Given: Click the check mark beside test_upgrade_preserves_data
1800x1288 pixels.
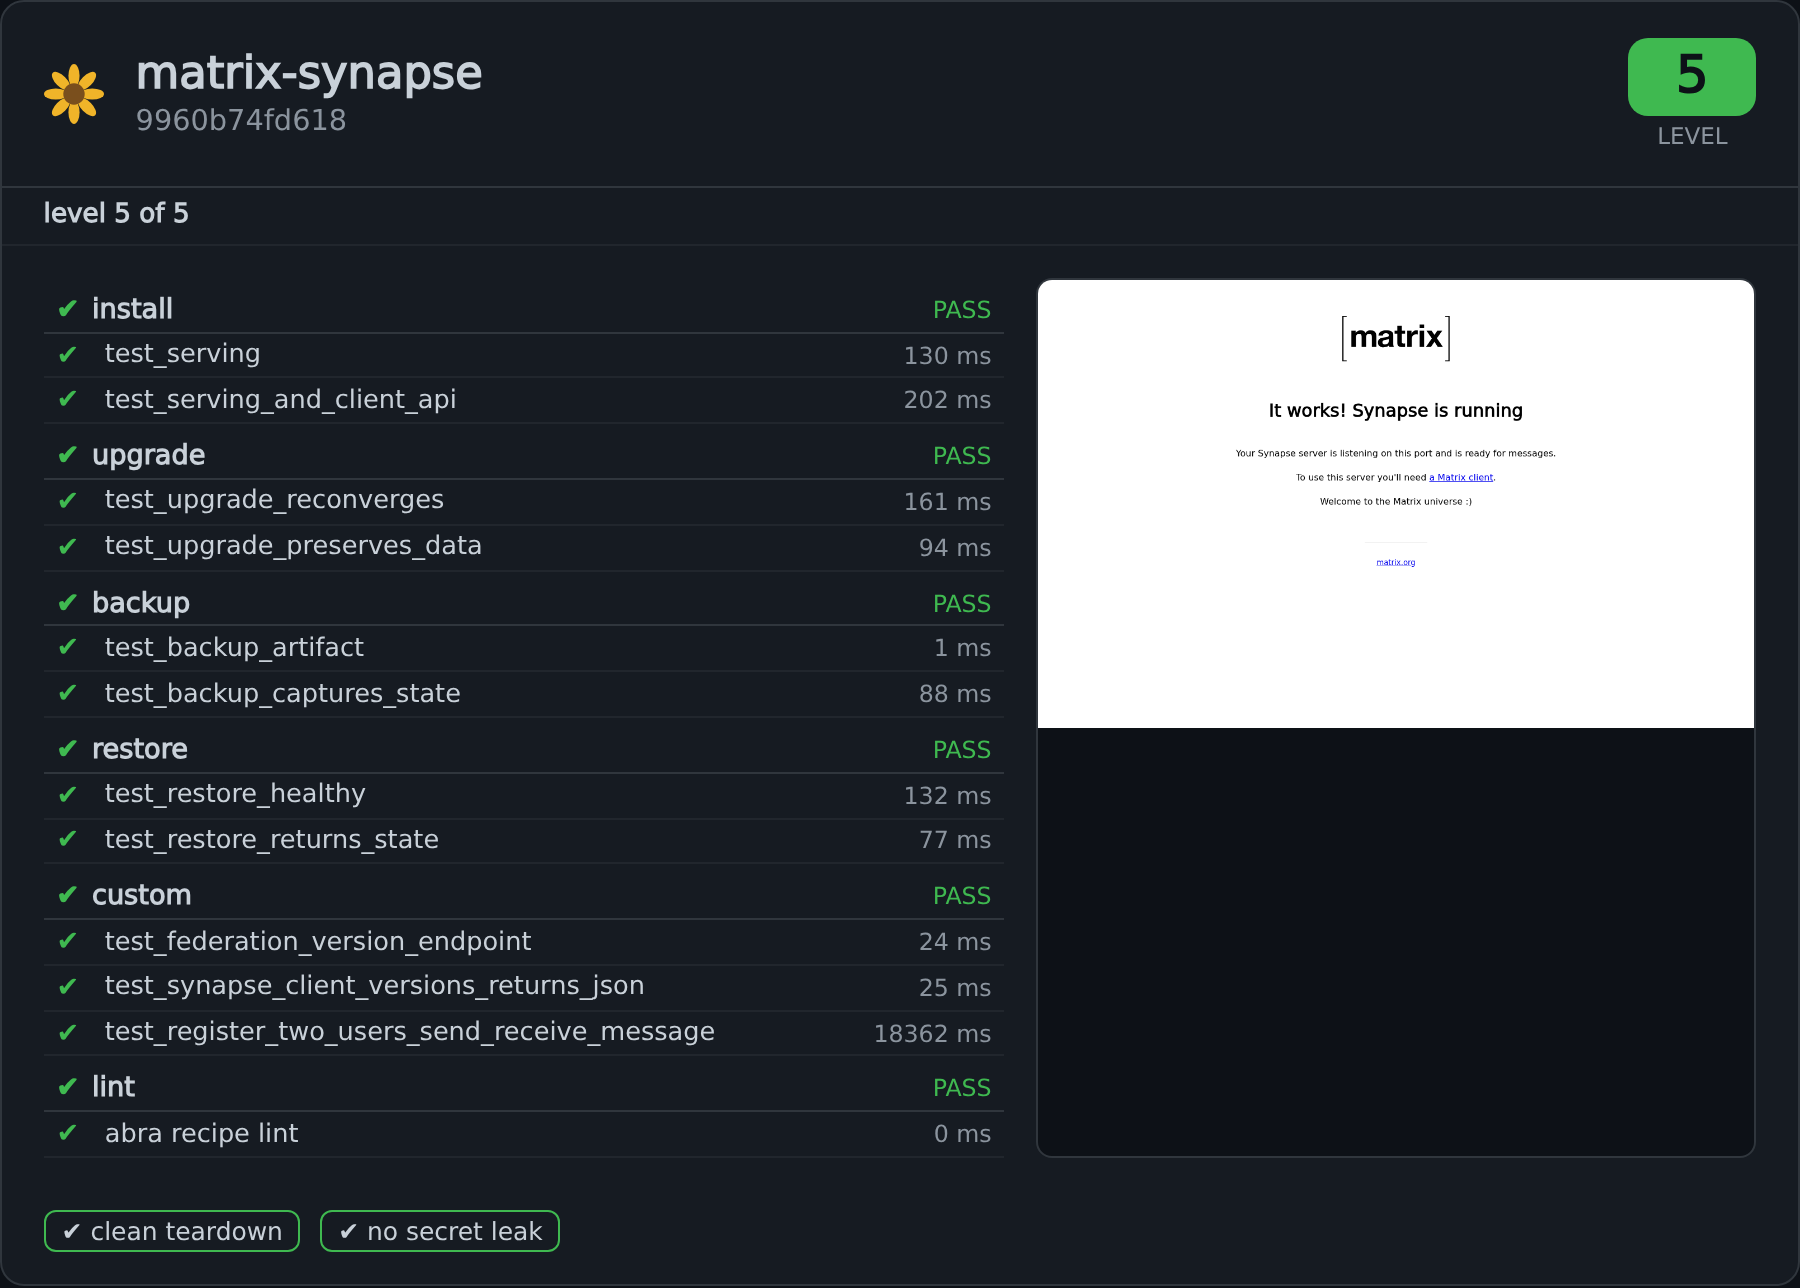Looking at the screenshot, I should coord(68,547).
